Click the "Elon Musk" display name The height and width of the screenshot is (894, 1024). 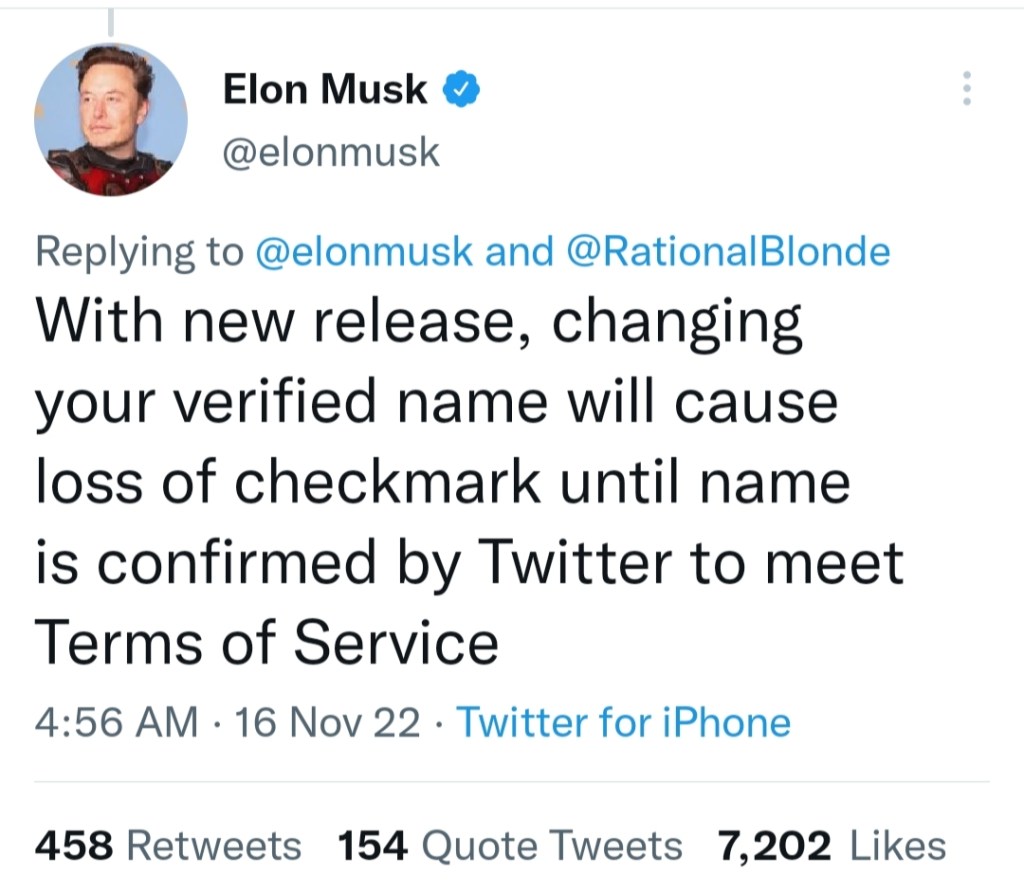[x=324, y=90]
